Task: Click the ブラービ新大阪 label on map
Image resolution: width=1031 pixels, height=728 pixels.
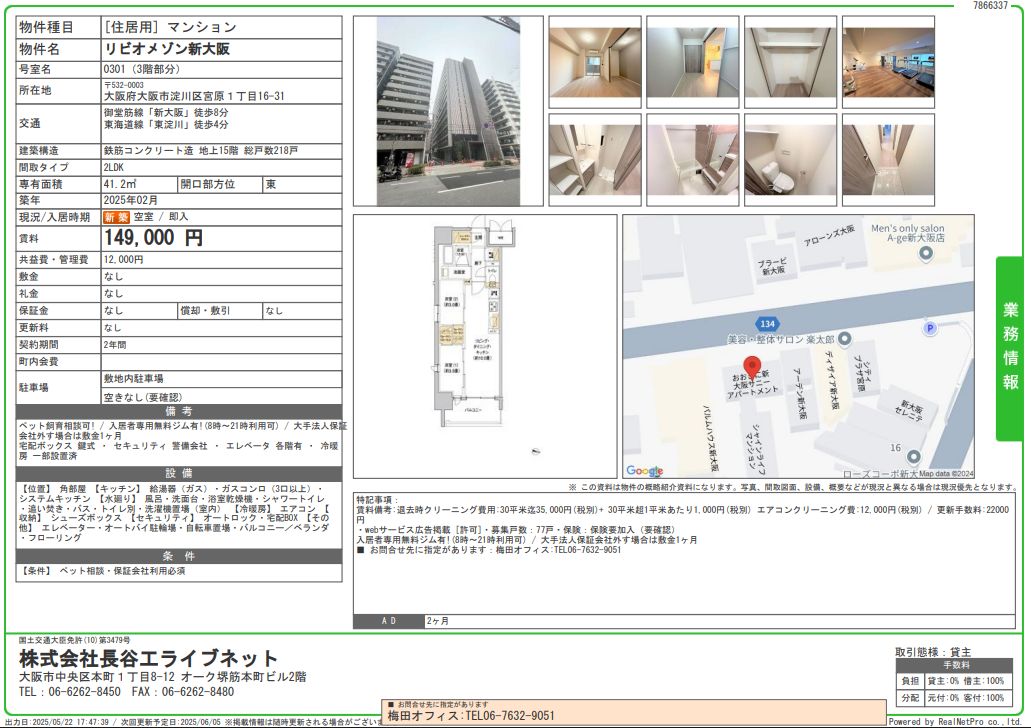Action: [x=772, y=266]
